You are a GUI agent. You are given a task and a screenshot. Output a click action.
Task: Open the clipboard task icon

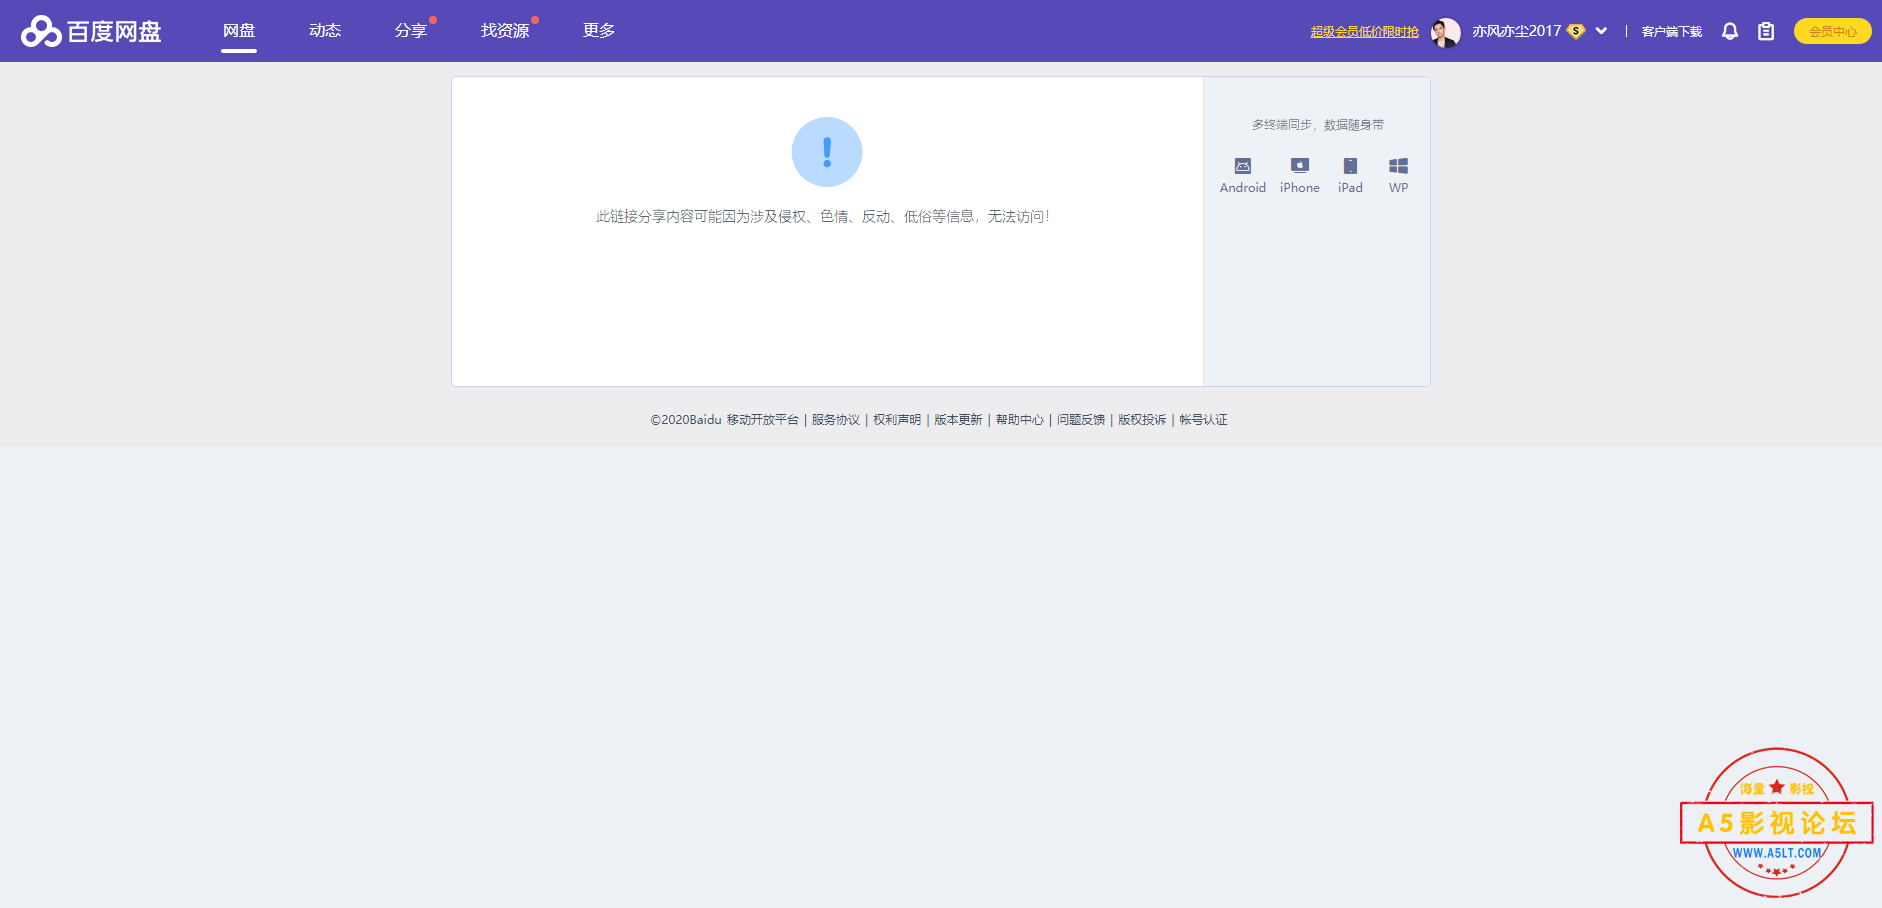pos(1766,31)
